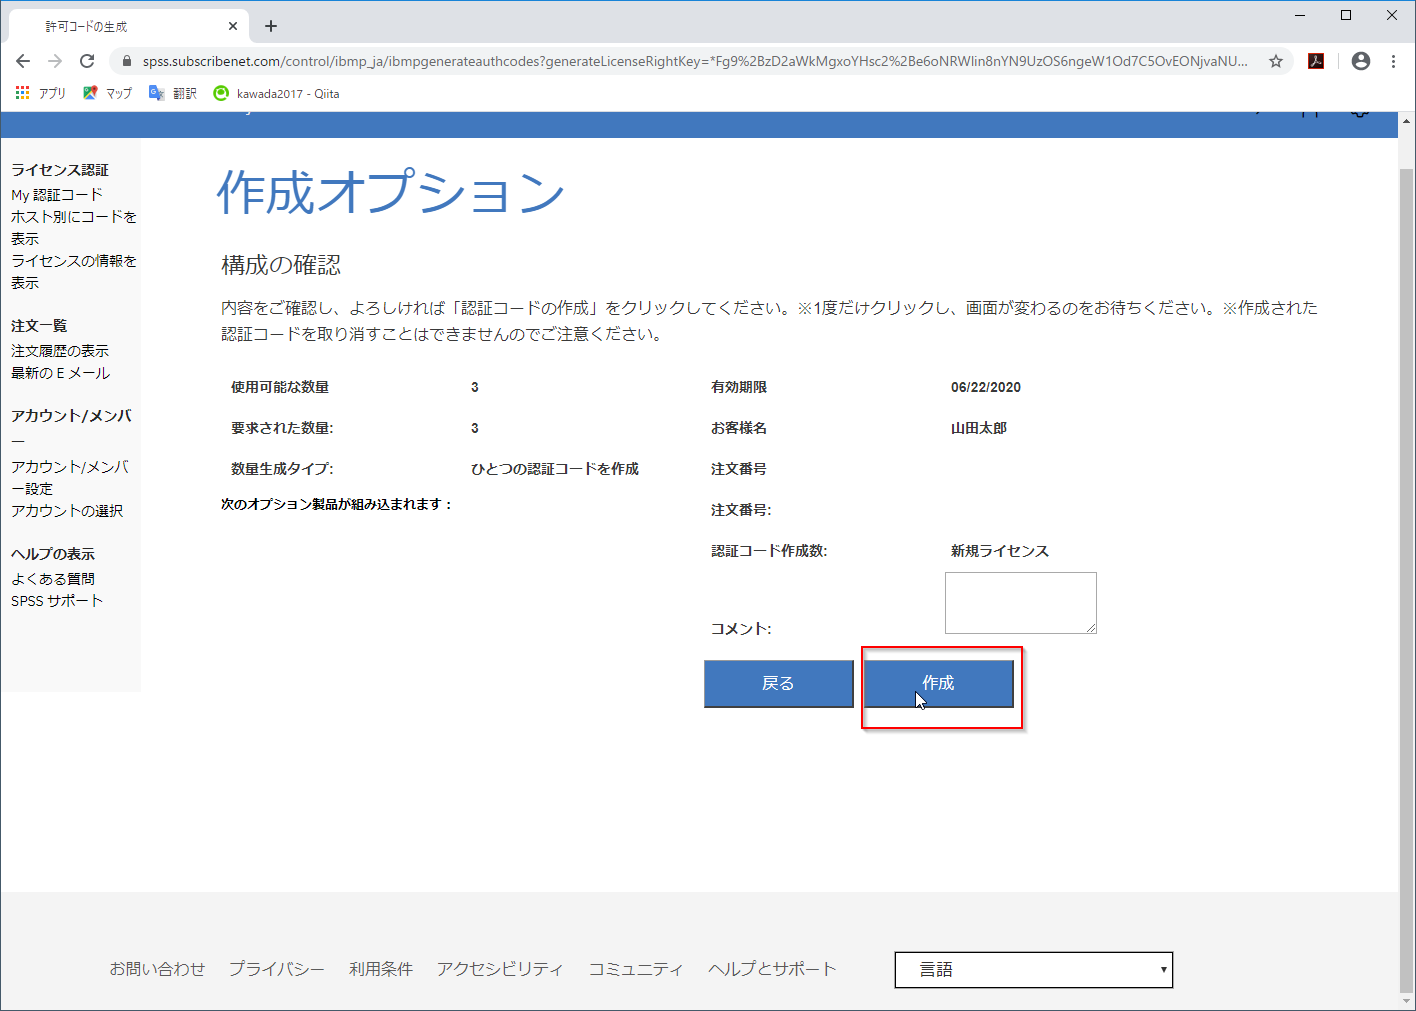Image resolution: width=1416 pixels, height=1011 pixels.
Task: Open Chrome's three-dot menu
Action: (1393, 61)
